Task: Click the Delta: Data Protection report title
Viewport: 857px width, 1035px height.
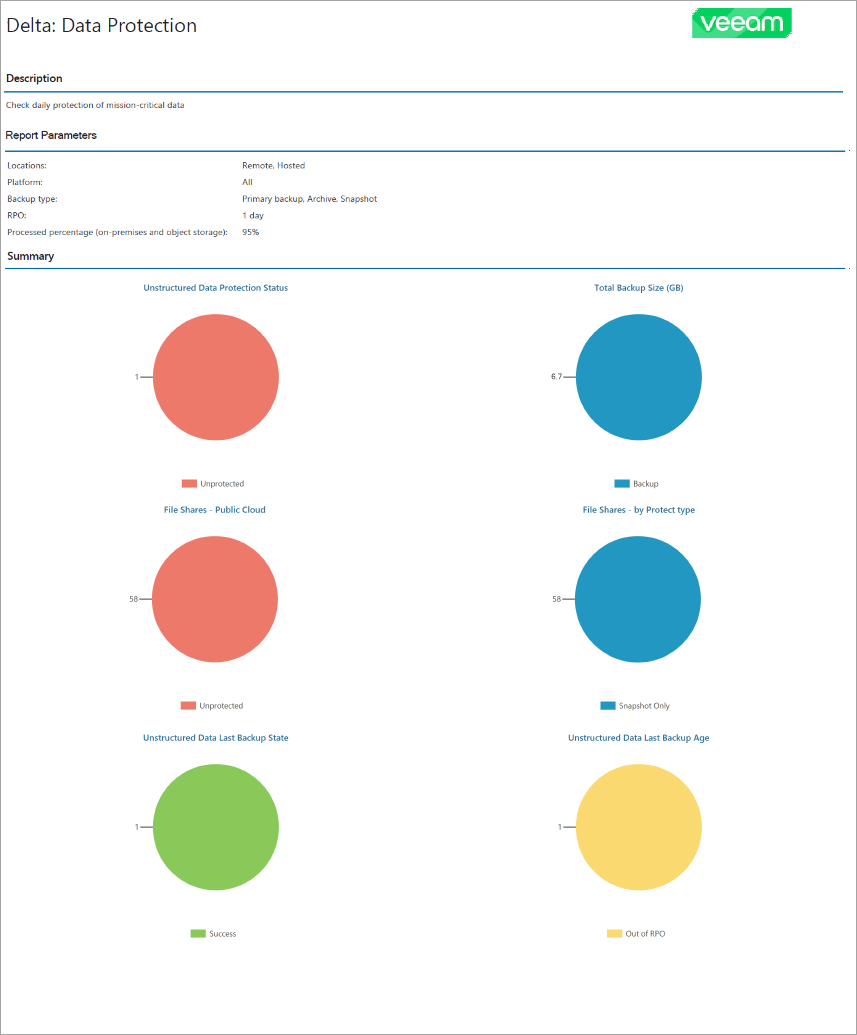Action: pyautogui.click(x=102, y=25)
